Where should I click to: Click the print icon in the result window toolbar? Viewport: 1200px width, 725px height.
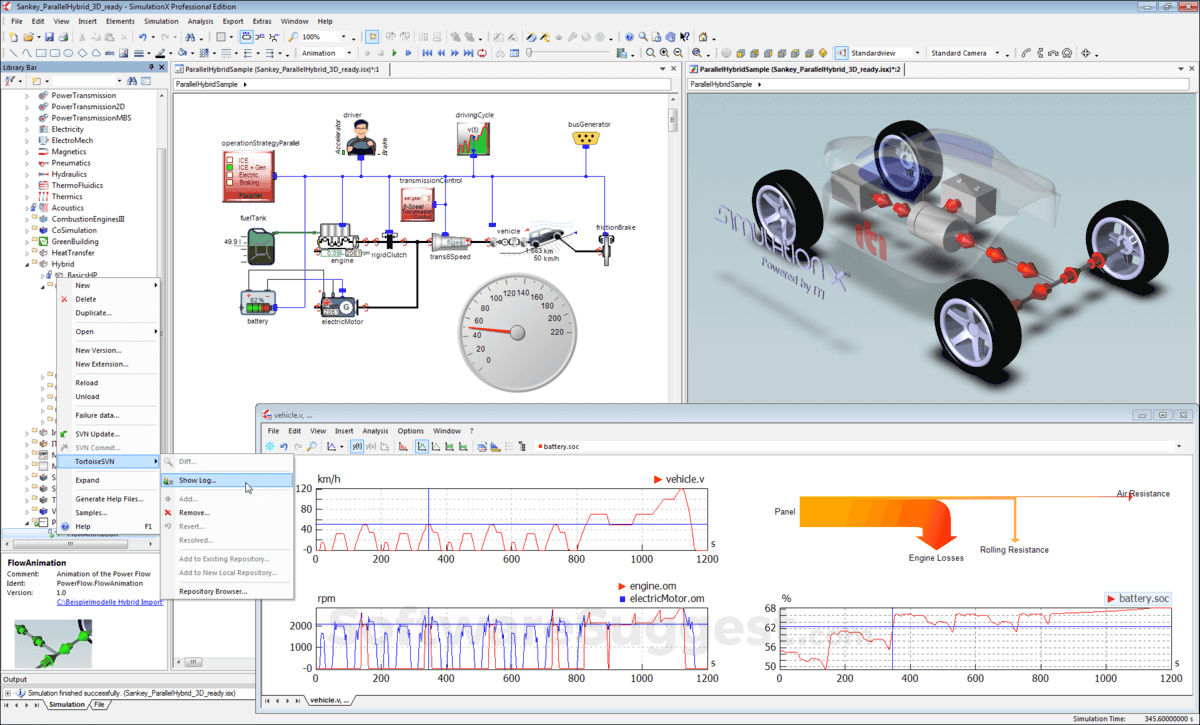click(481, 447)
